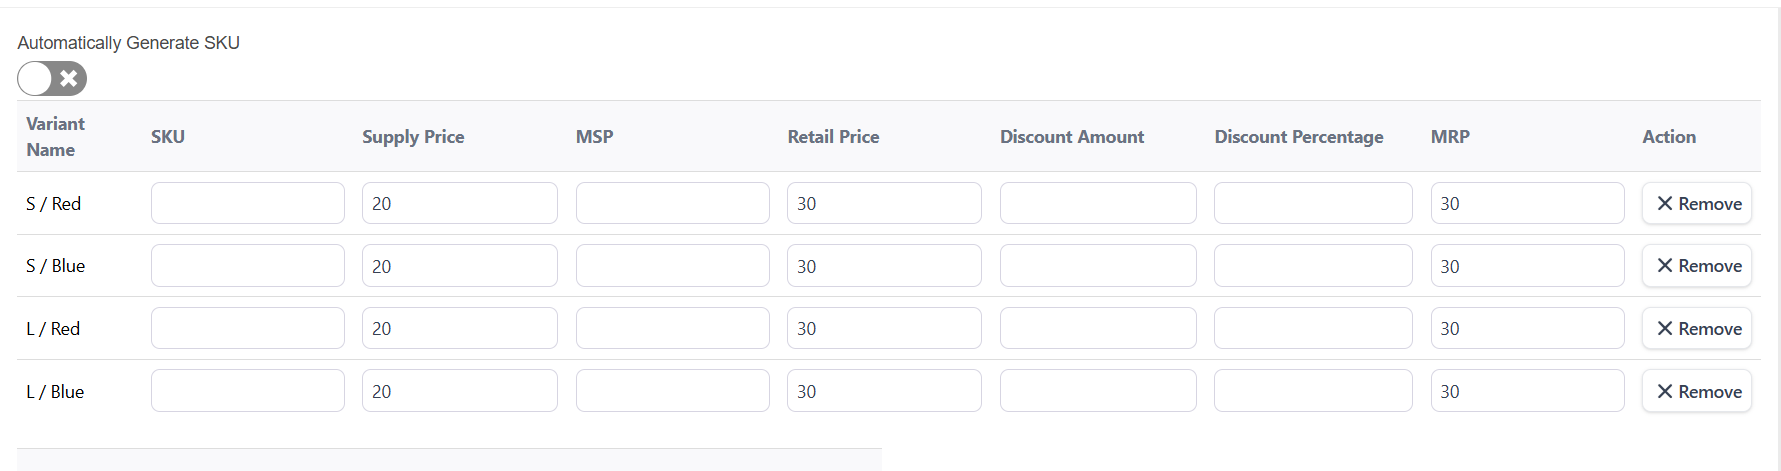Image resolution: width=1781 pixels, height=471 pixels.
Task: Remove the L / Red variant
Action: pyautogui.click(x=1696, y=328)
